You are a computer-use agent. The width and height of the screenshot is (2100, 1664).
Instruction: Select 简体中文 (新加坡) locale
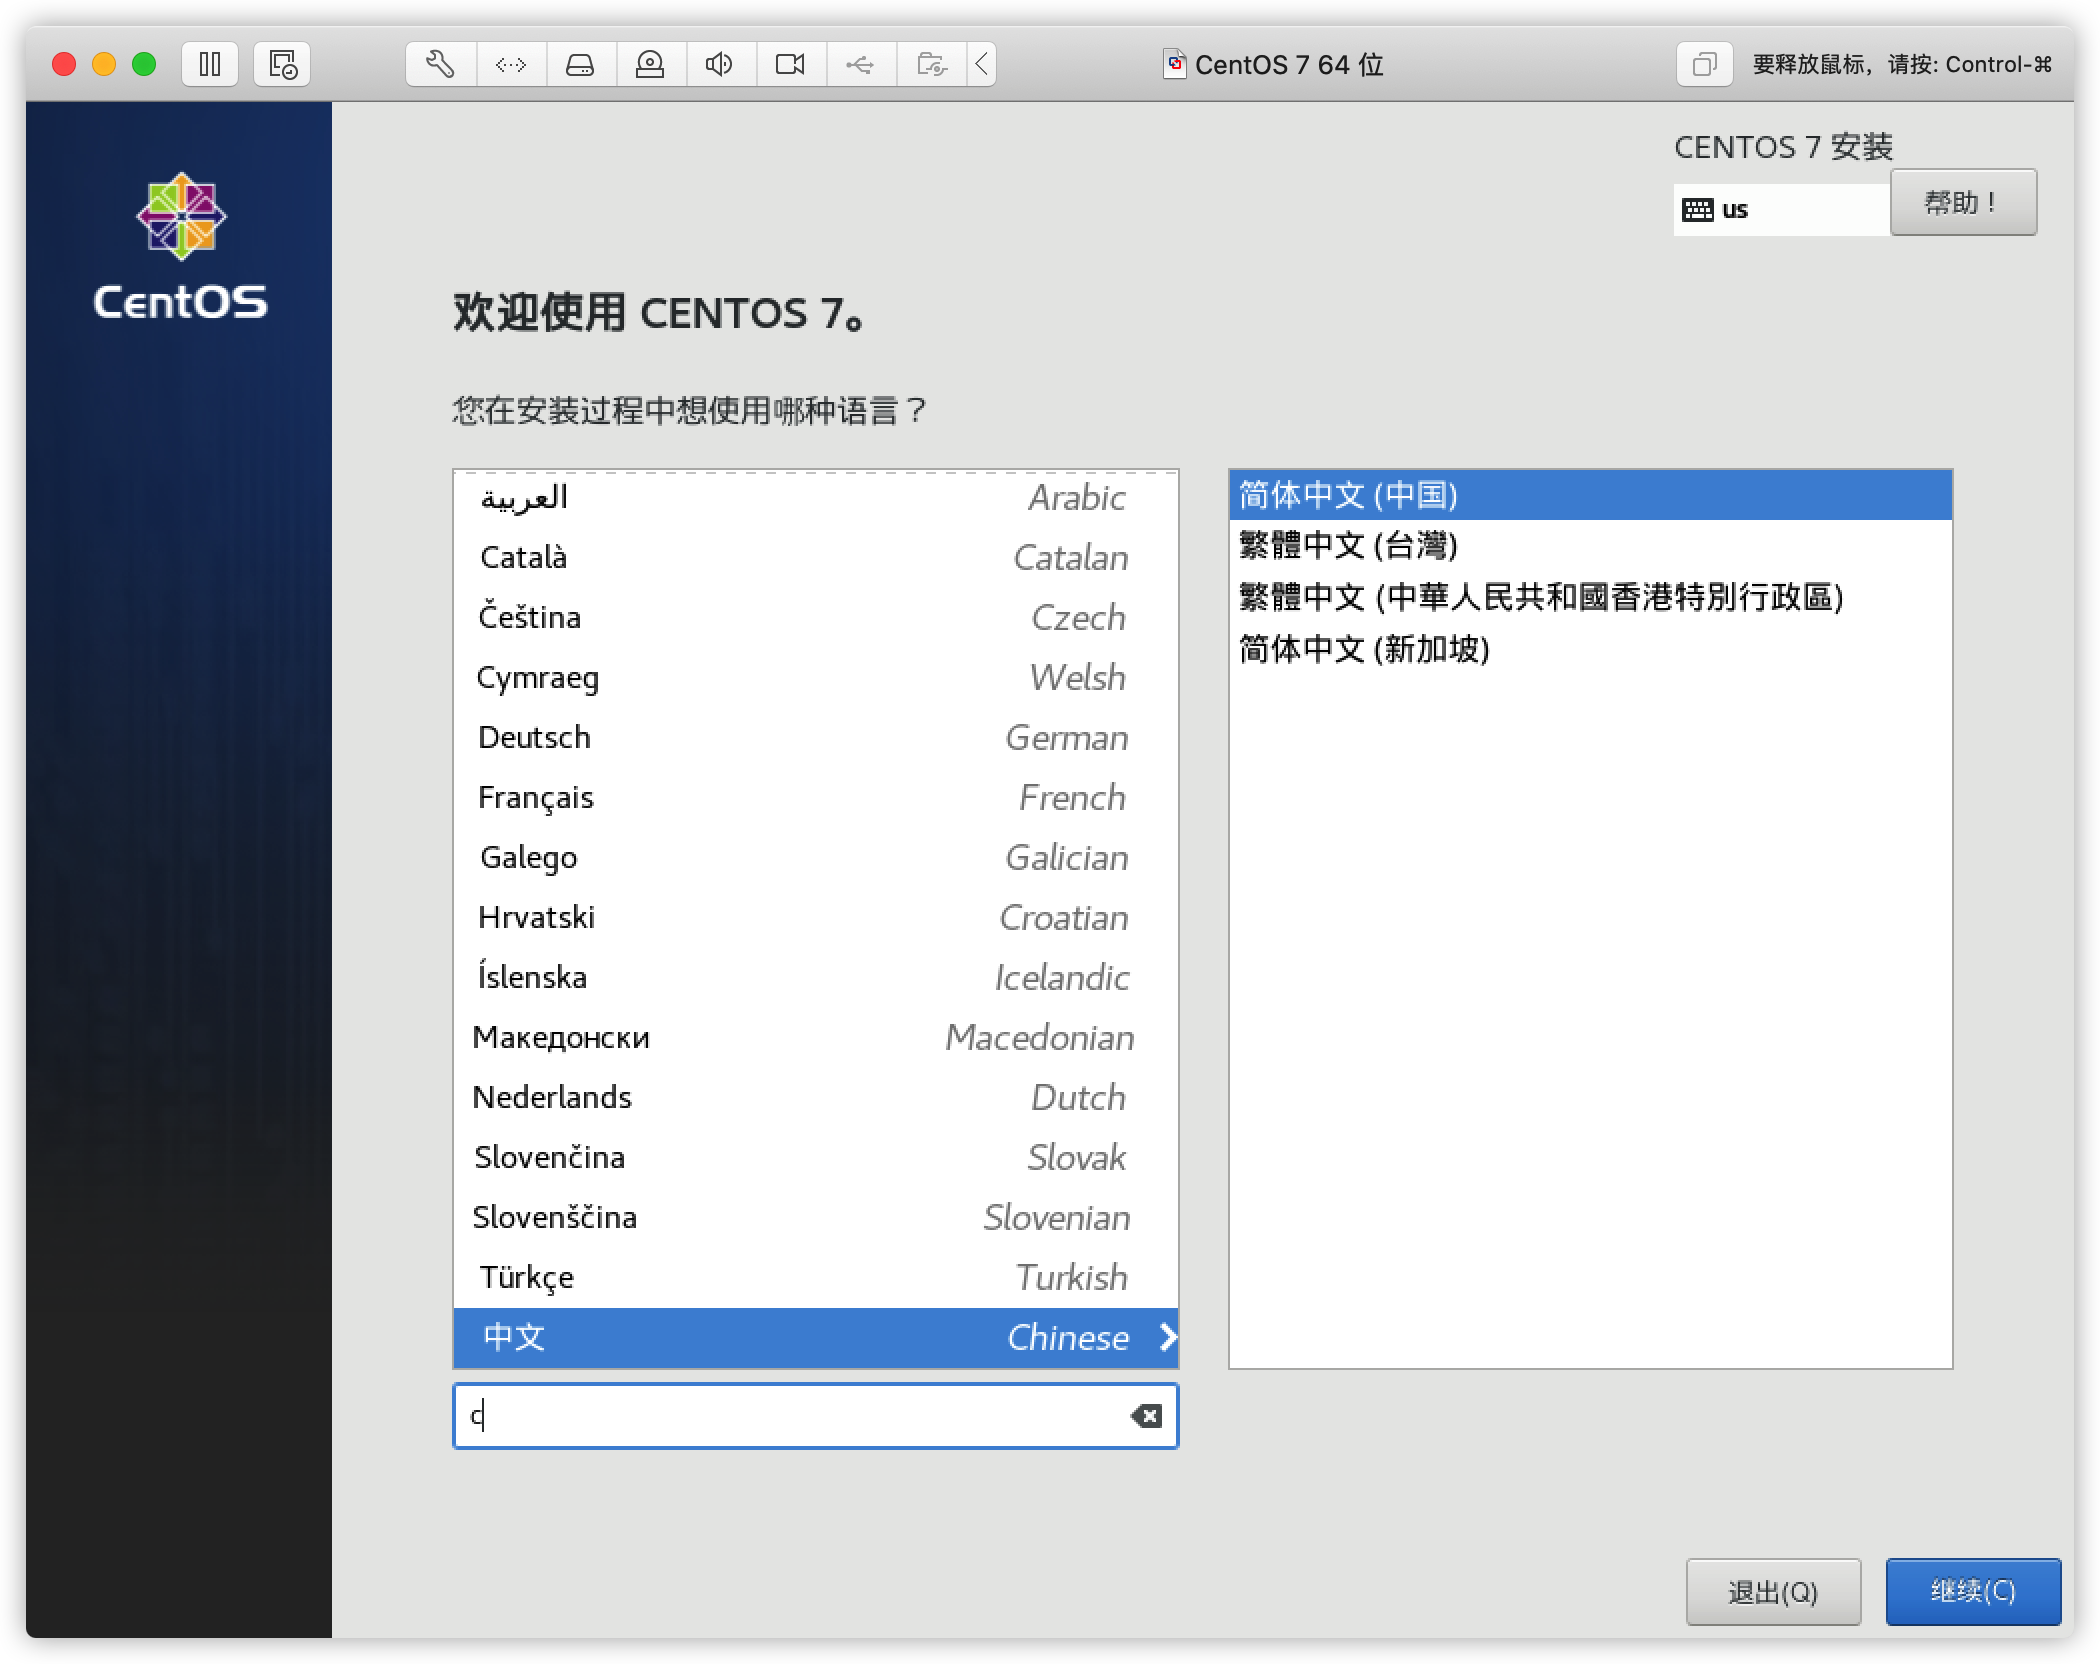(x=1364, y=649)
